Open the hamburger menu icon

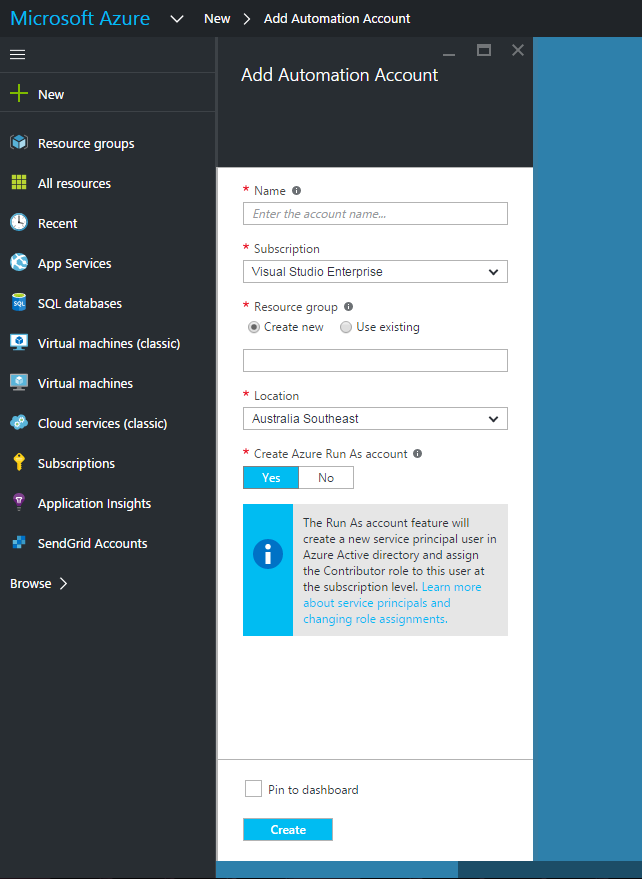(x=17, y=54)
